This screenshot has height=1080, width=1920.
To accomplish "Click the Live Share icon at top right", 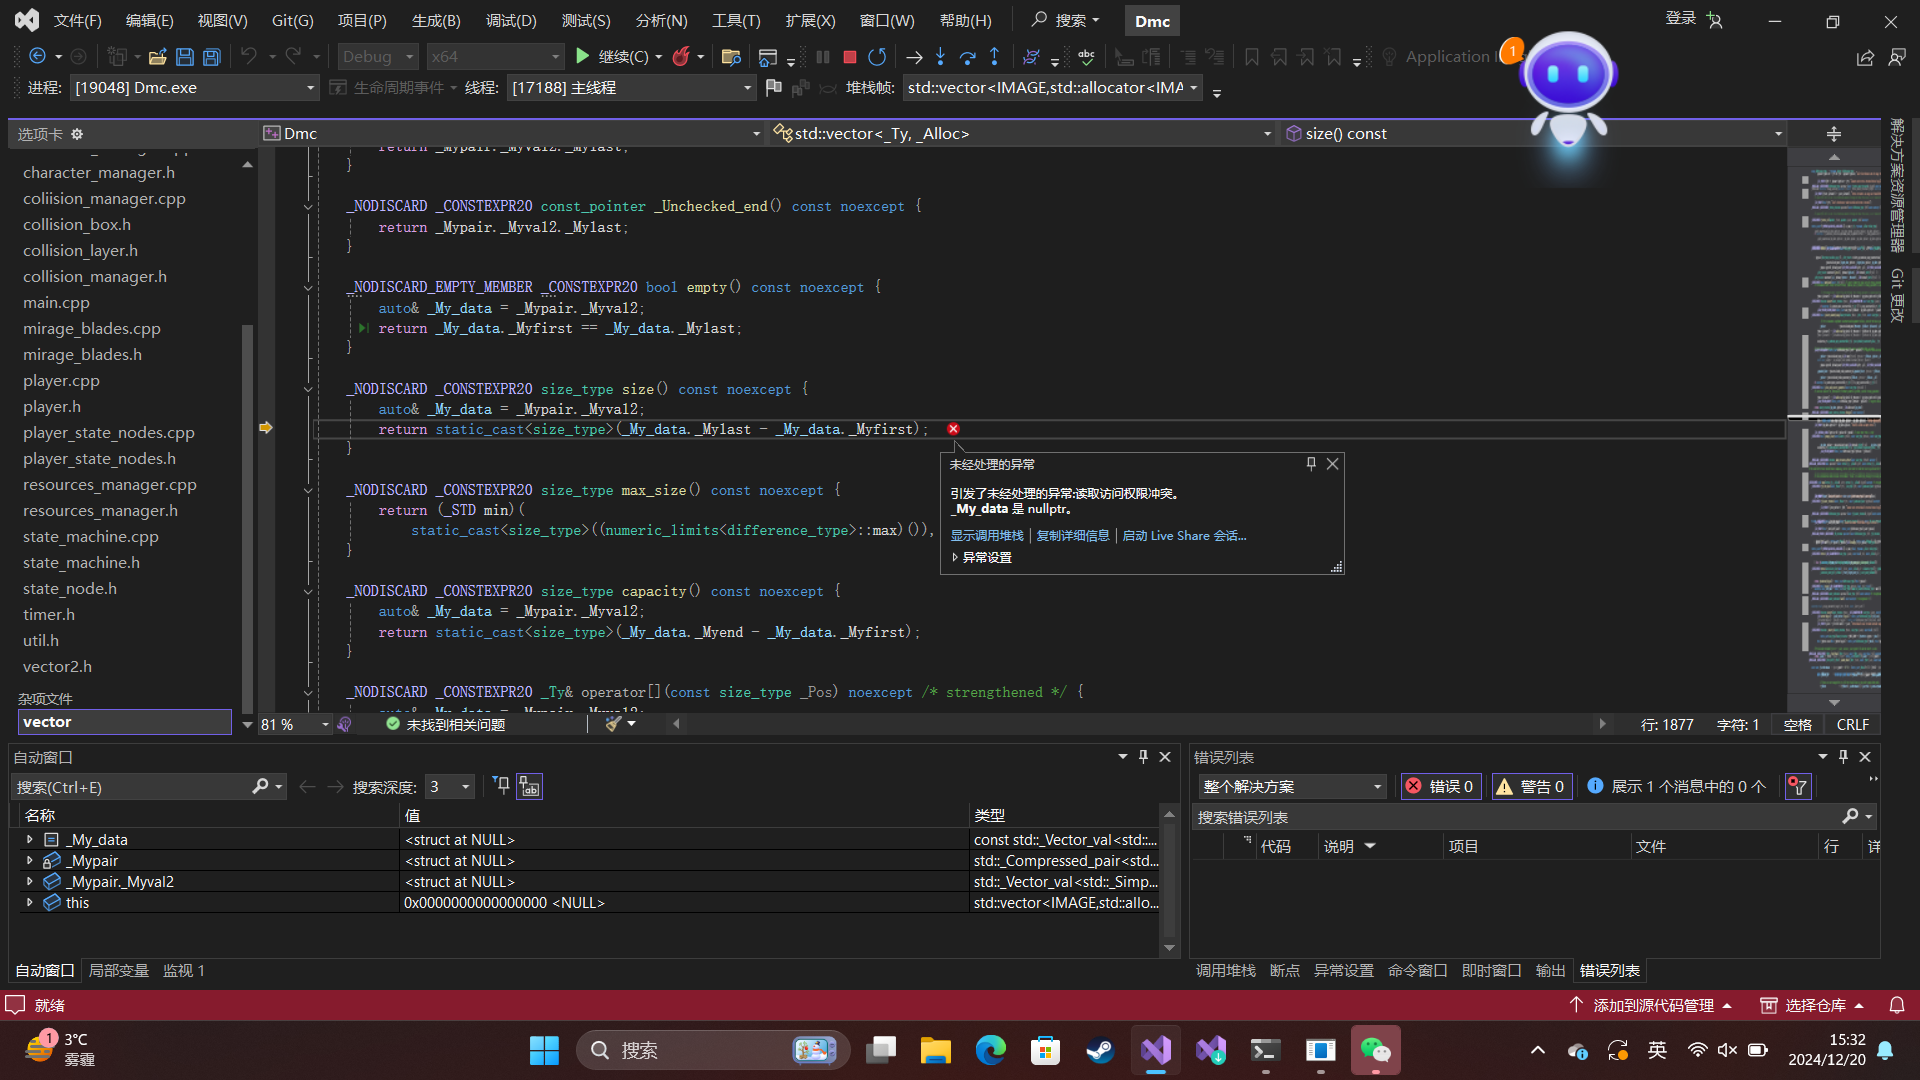I will tap(1865, 58).
